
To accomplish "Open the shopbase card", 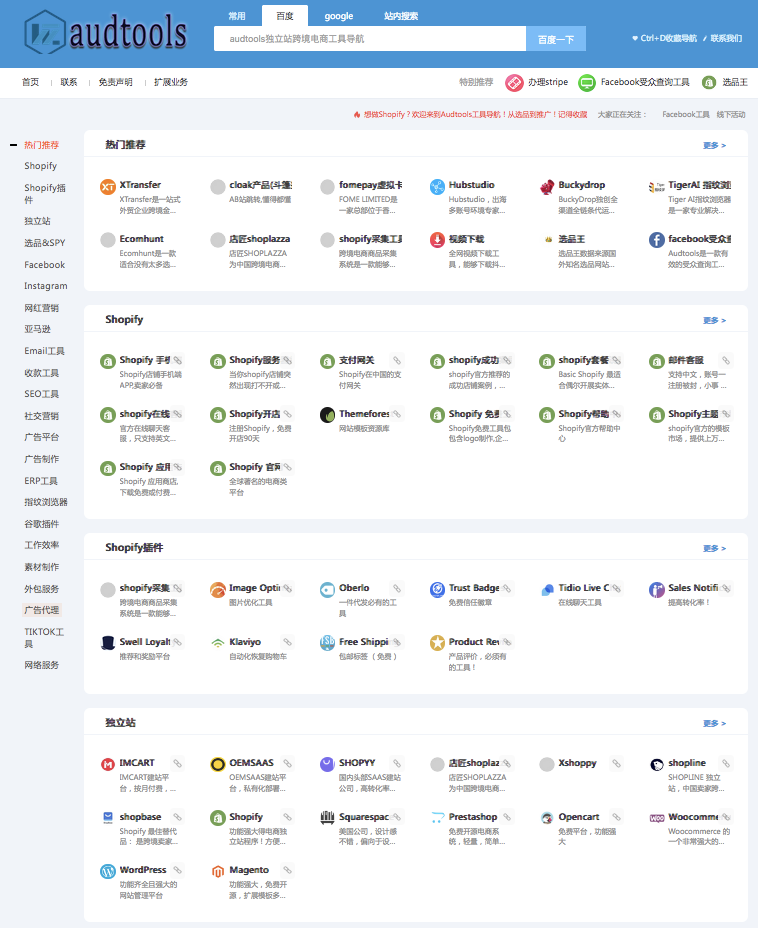I will [x=141, y=829].
